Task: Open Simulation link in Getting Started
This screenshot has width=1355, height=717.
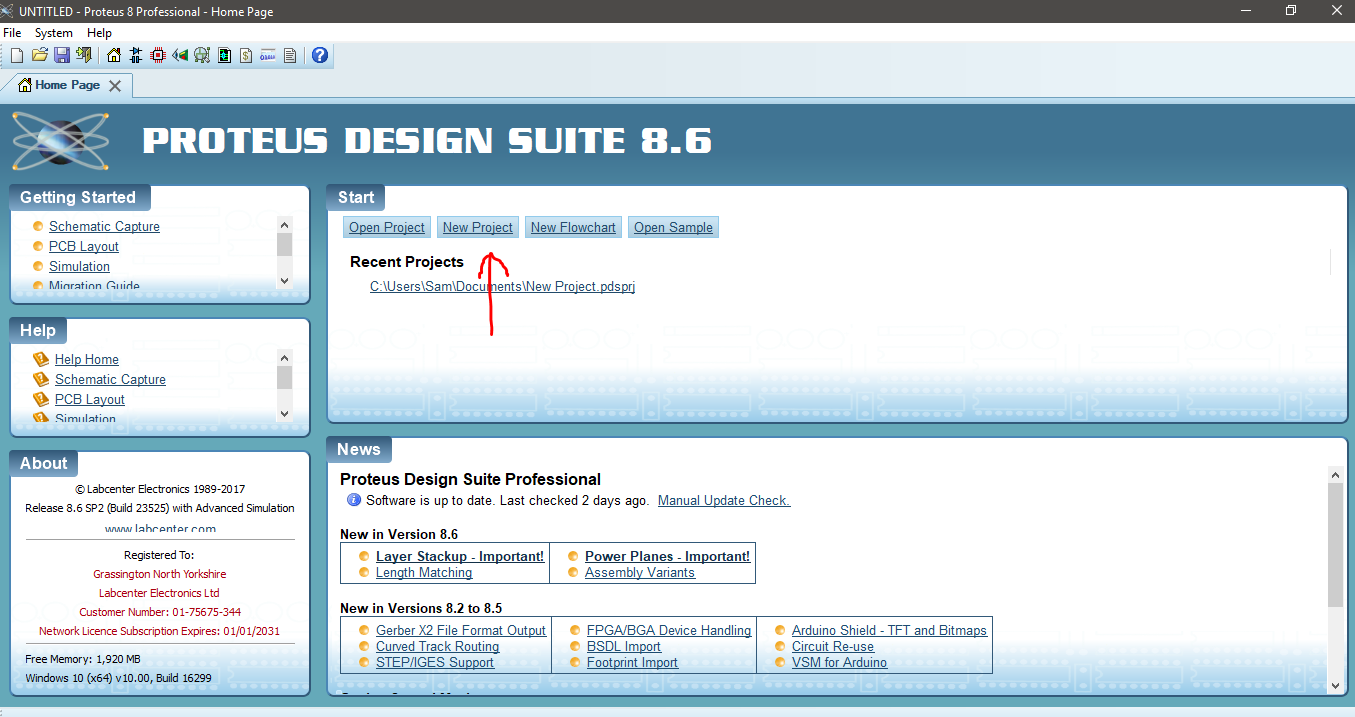Action: pos(79,266)
